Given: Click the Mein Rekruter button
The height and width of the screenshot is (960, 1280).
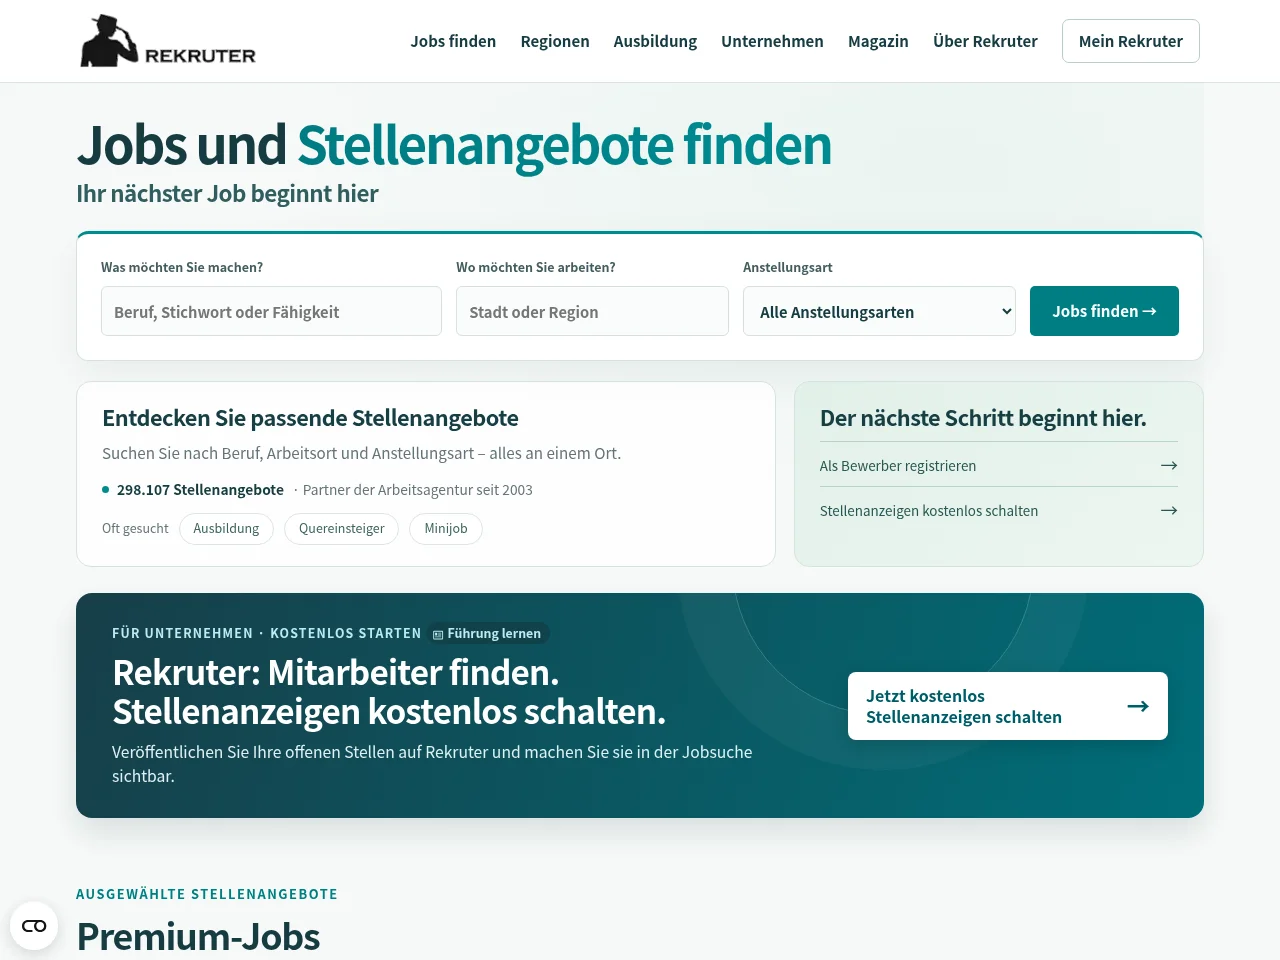Looking at the screenshot, I should pos(1131,41).
